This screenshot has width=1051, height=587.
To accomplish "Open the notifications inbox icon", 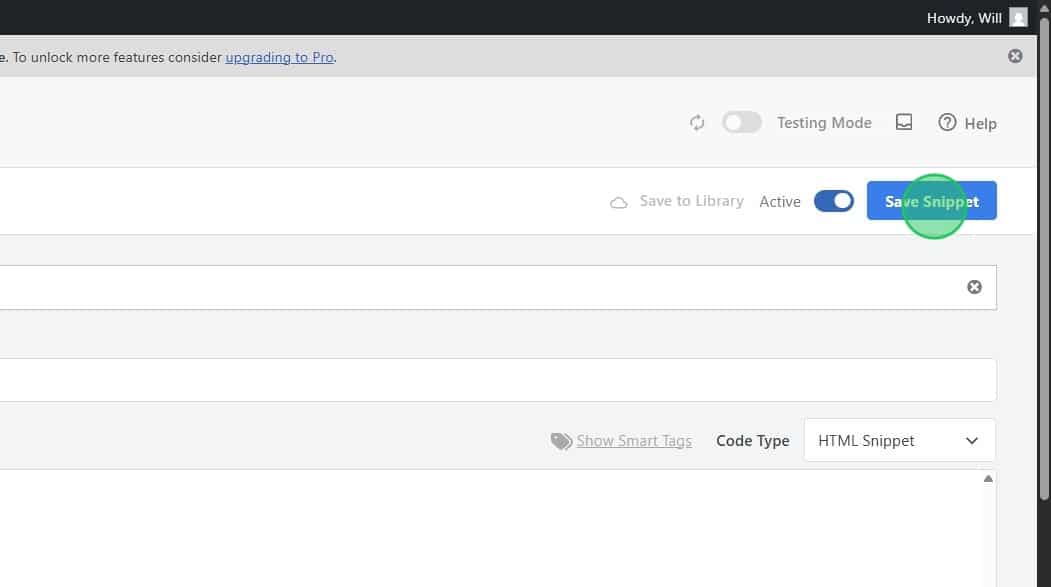I will [x=904, y=122].
